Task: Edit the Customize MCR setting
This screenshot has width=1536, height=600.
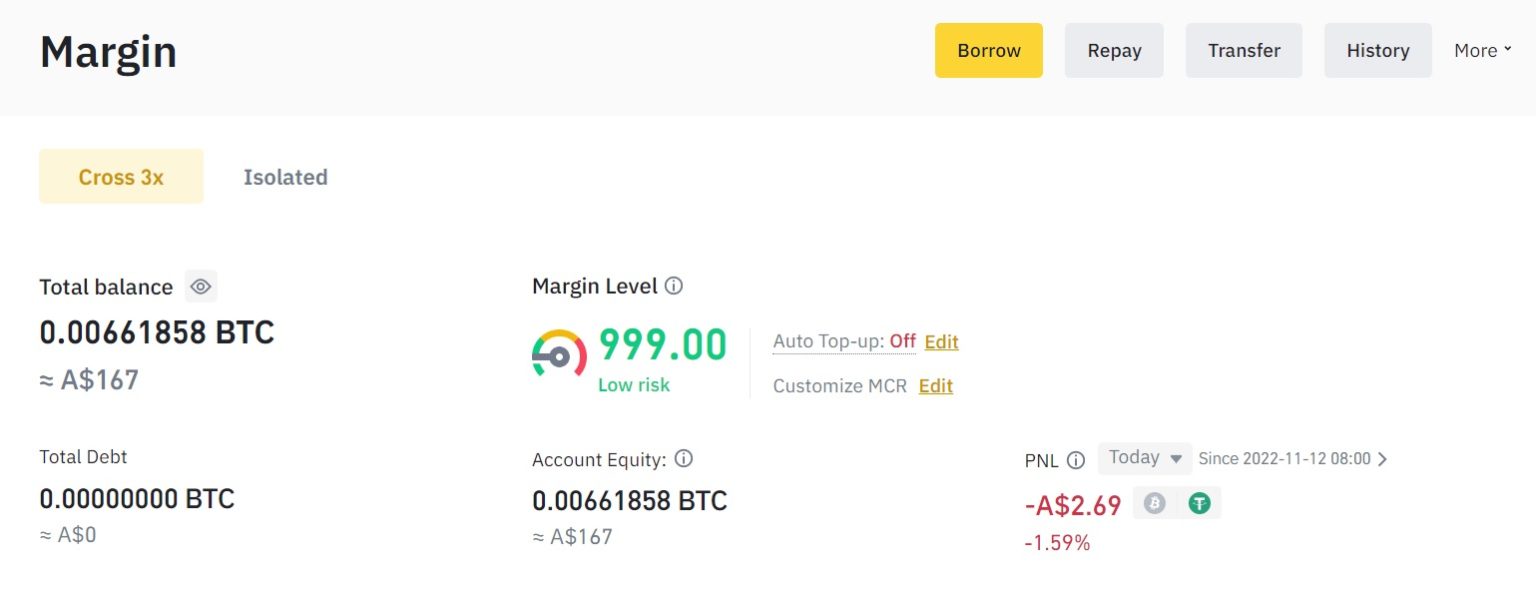Action: [935, 386]
